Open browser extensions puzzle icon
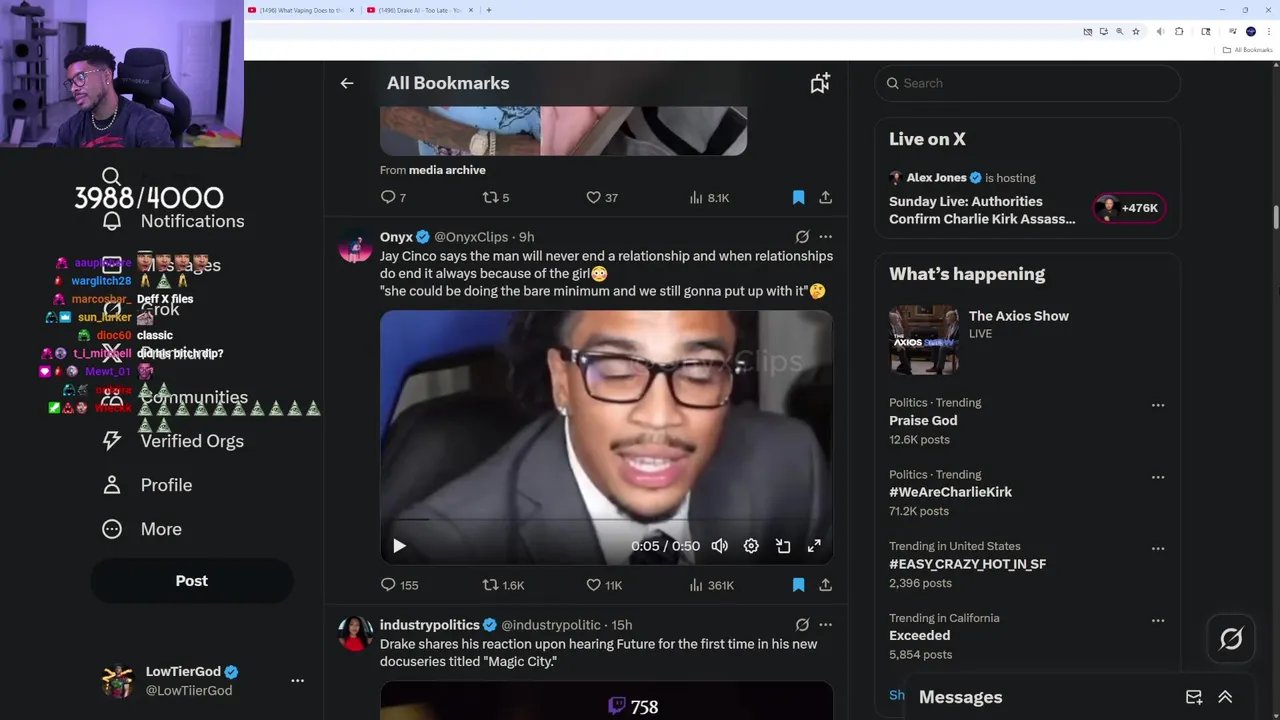The height and width of the screenshot is (720, 1280). [x=1179, y=32]
